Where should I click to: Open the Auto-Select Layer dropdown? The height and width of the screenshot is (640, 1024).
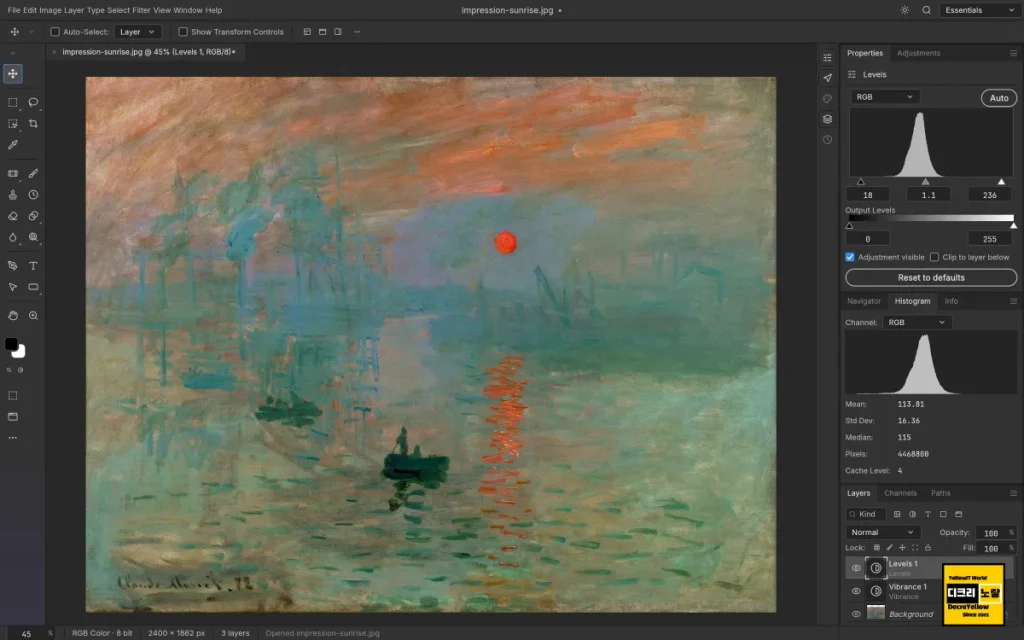[x=137, y=32]
